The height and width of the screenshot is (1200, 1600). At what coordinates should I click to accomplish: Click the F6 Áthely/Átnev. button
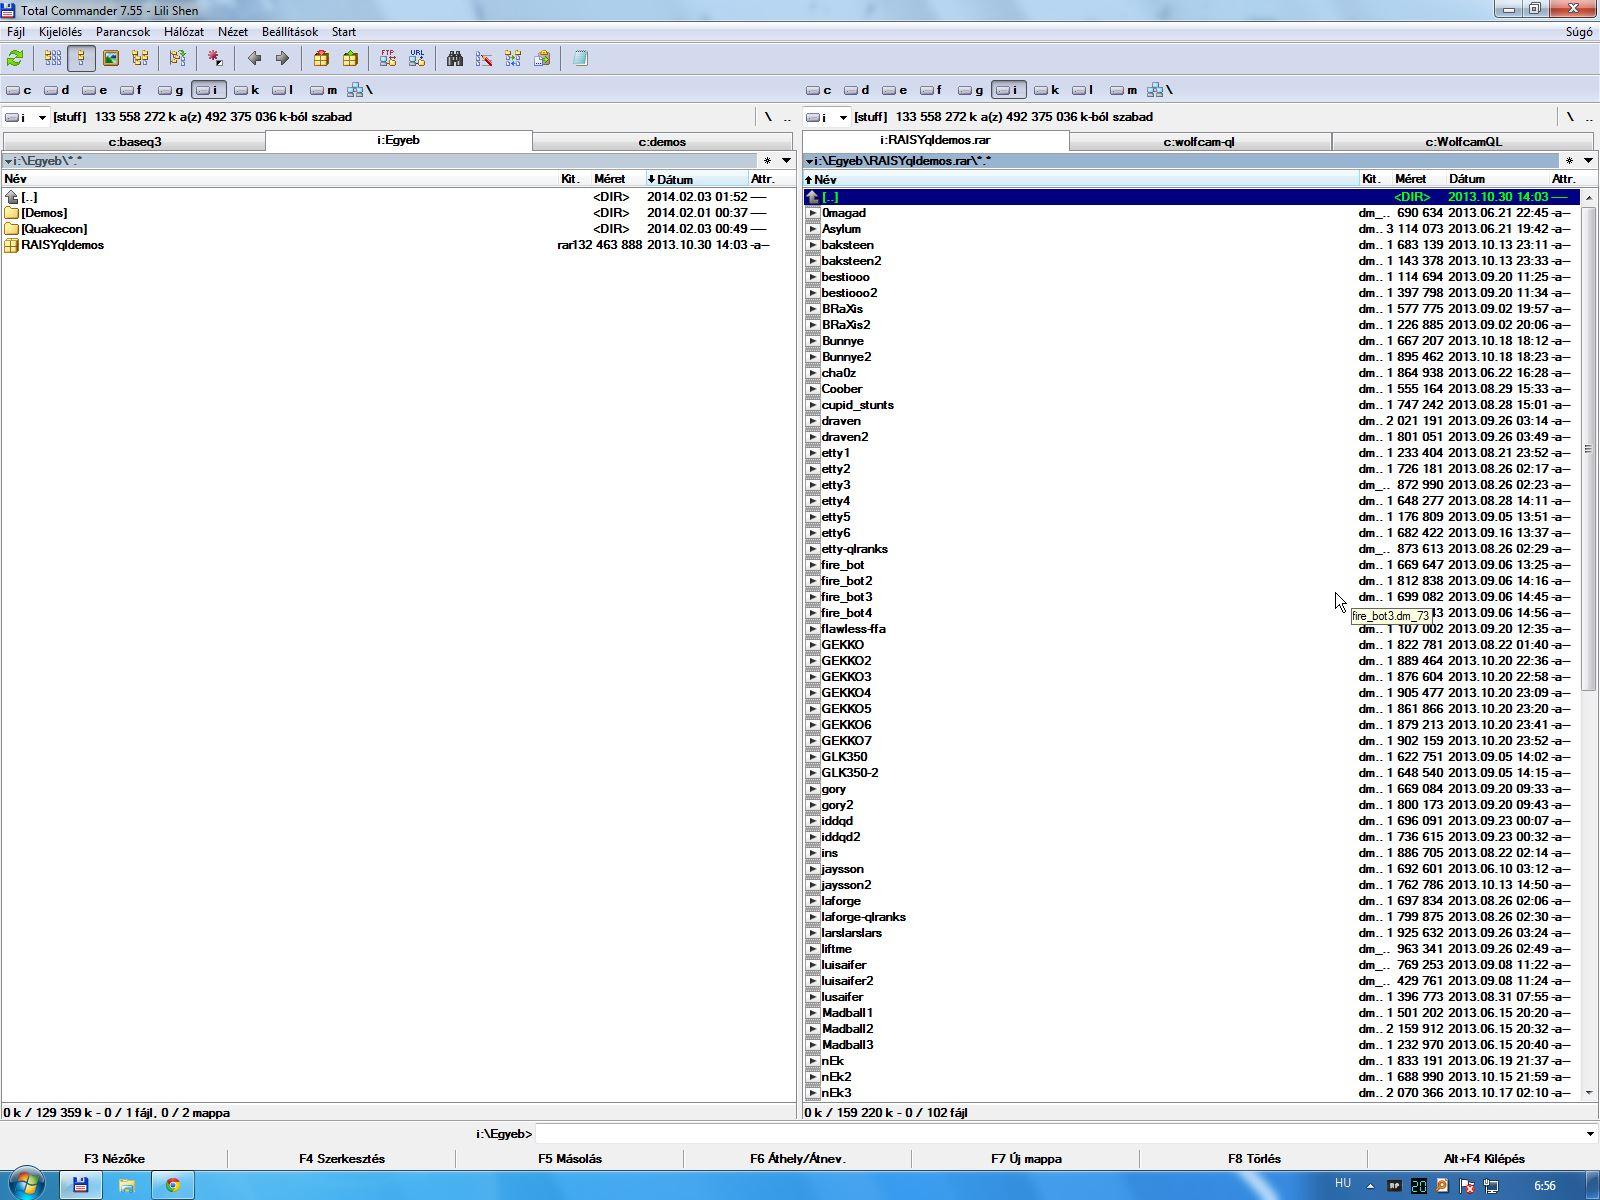[798, 1159]
